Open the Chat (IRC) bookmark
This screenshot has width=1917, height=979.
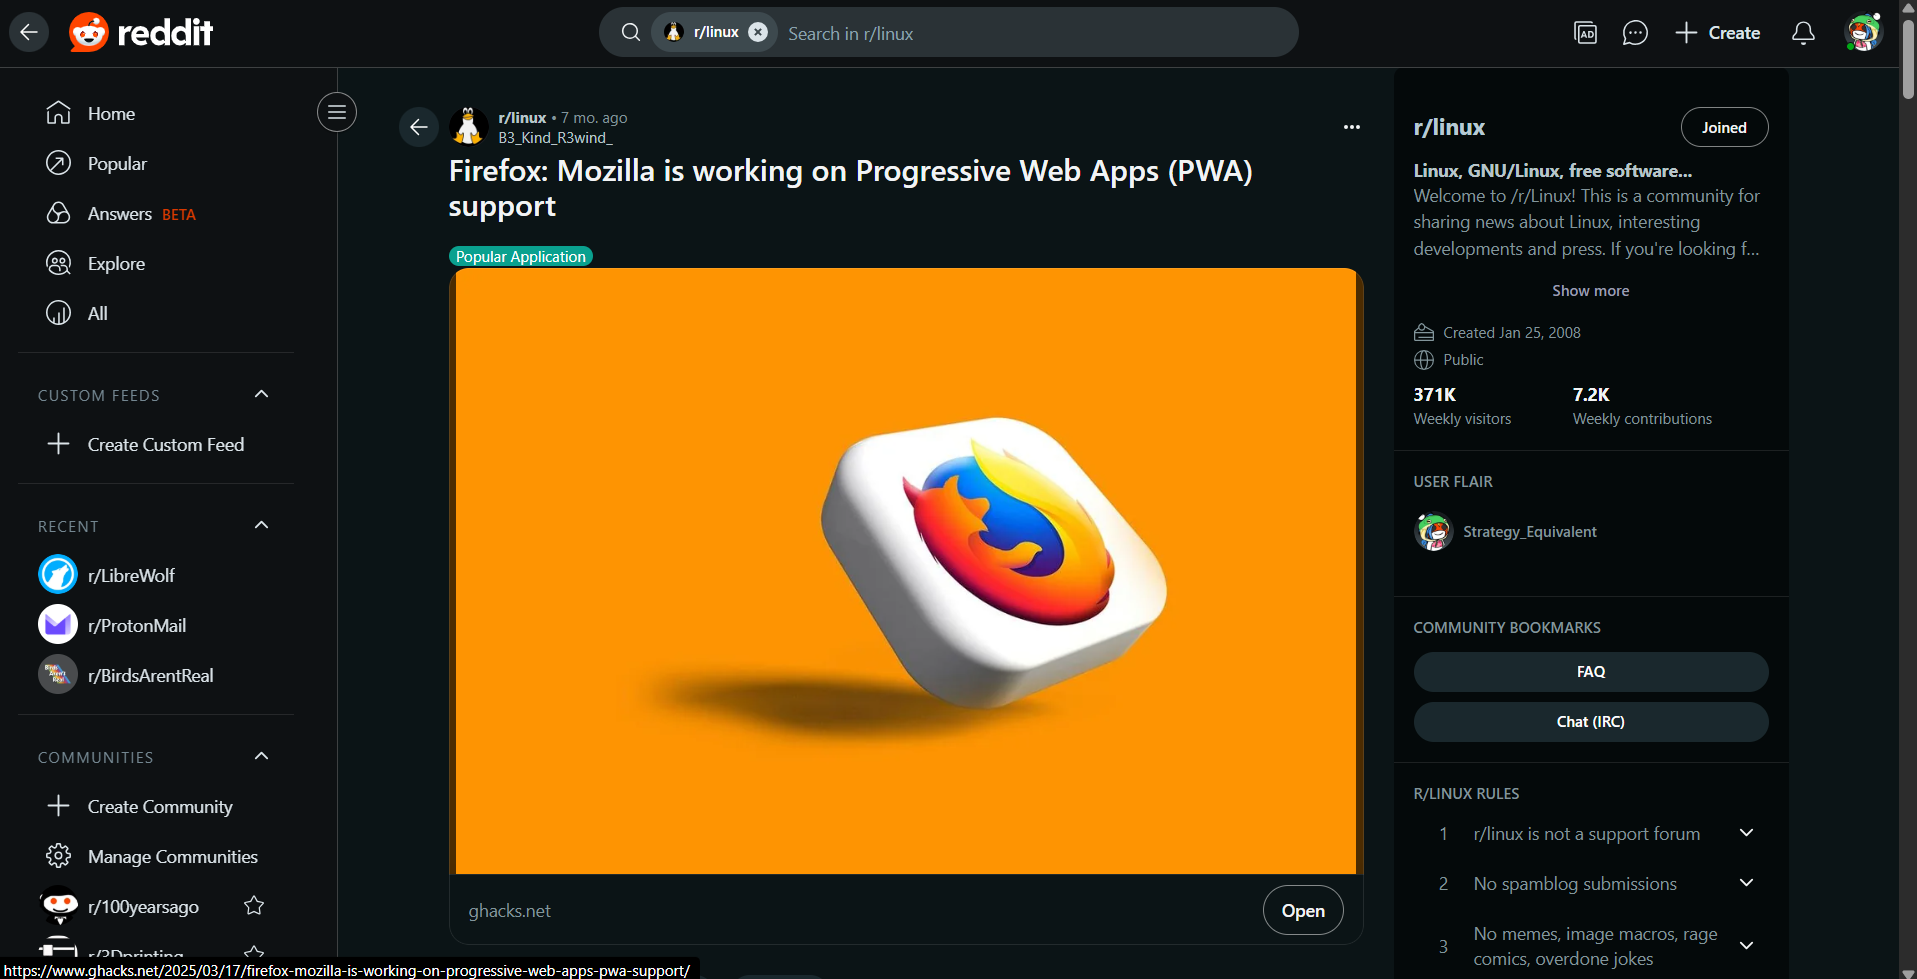coord(1590,722)
